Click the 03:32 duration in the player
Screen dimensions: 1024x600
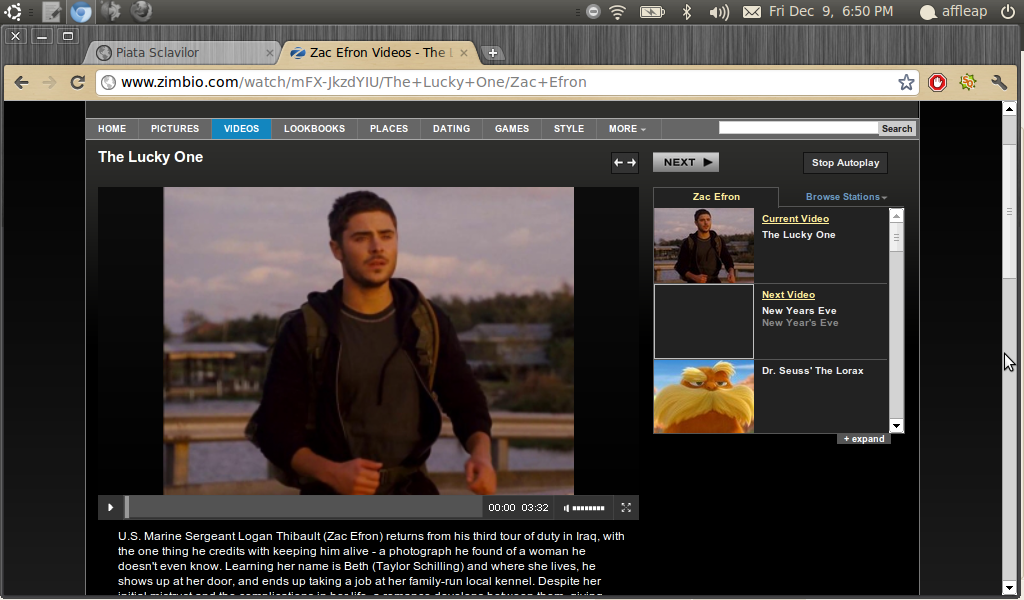pyautogui.click(x=535, y=508)
